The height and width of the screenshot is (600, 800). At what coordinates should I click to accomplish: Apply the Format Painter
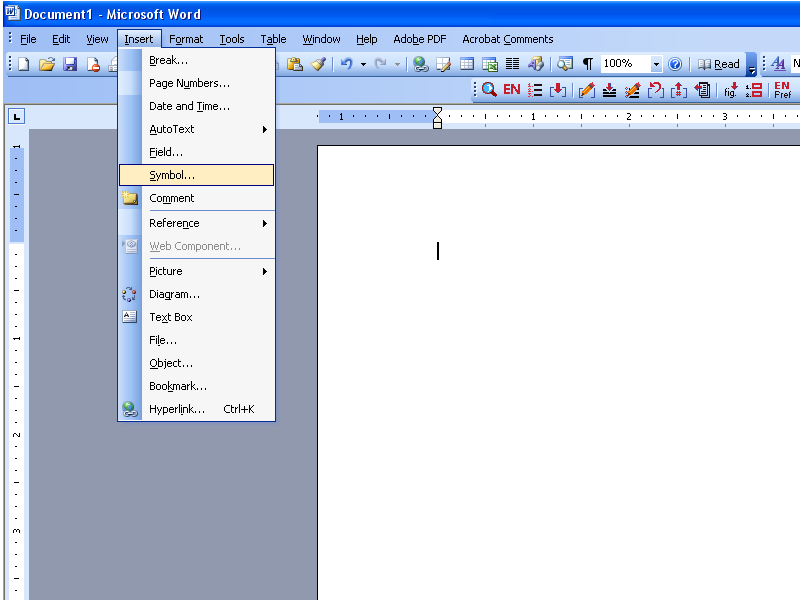point(318,64)
